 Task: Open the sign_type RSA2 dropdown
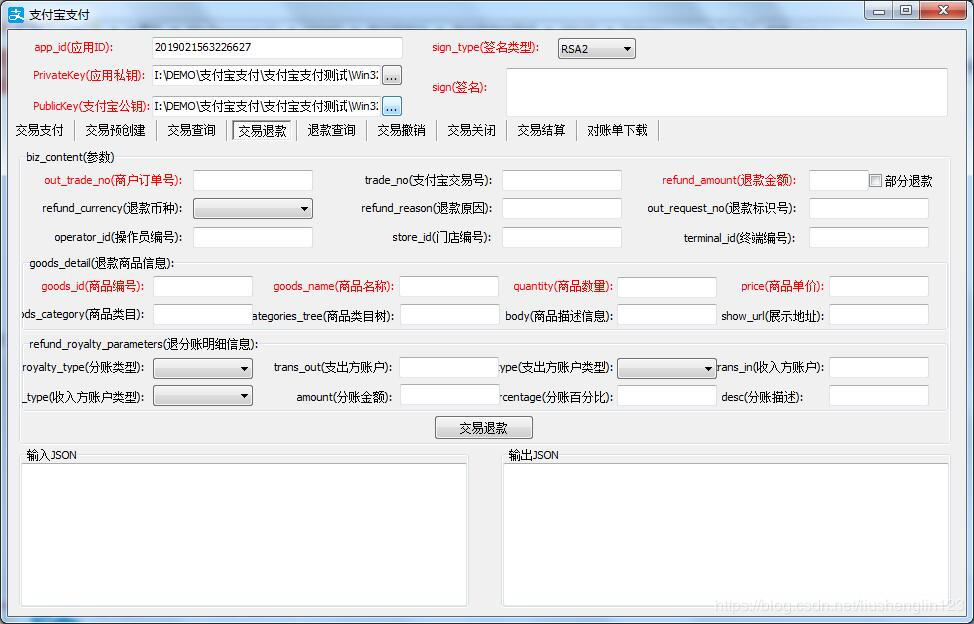tap(596, 48)
